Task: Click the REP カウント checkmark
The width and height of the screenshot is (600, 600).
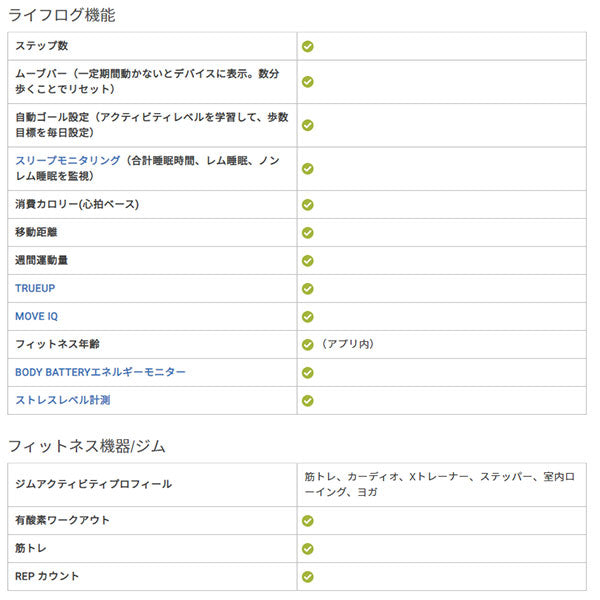Action: [308, 577]
